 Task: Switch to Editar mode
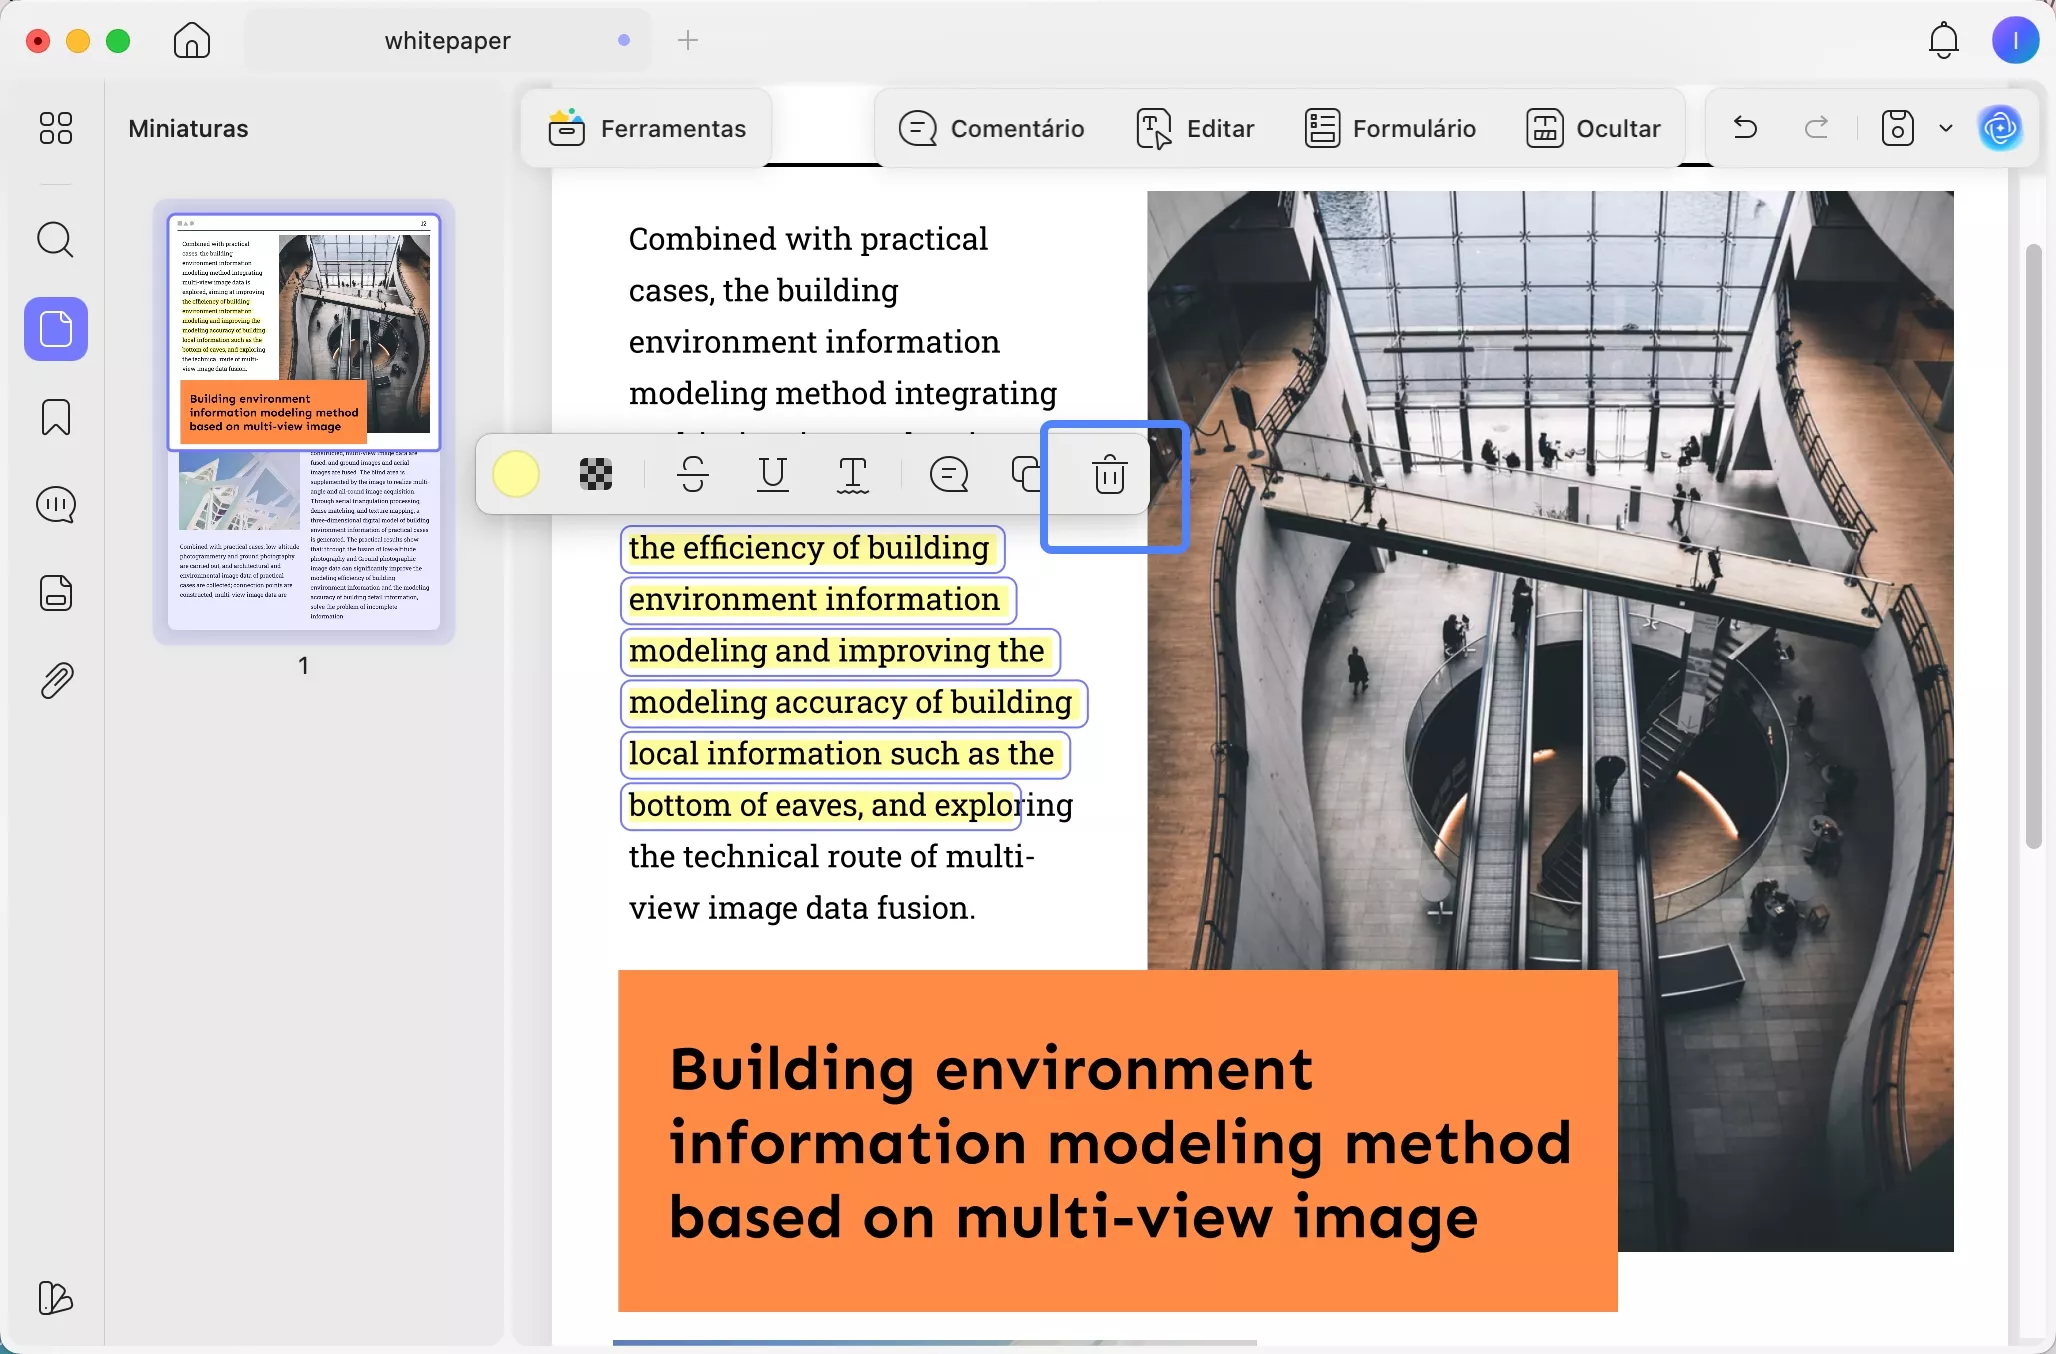coord(1195,128)
